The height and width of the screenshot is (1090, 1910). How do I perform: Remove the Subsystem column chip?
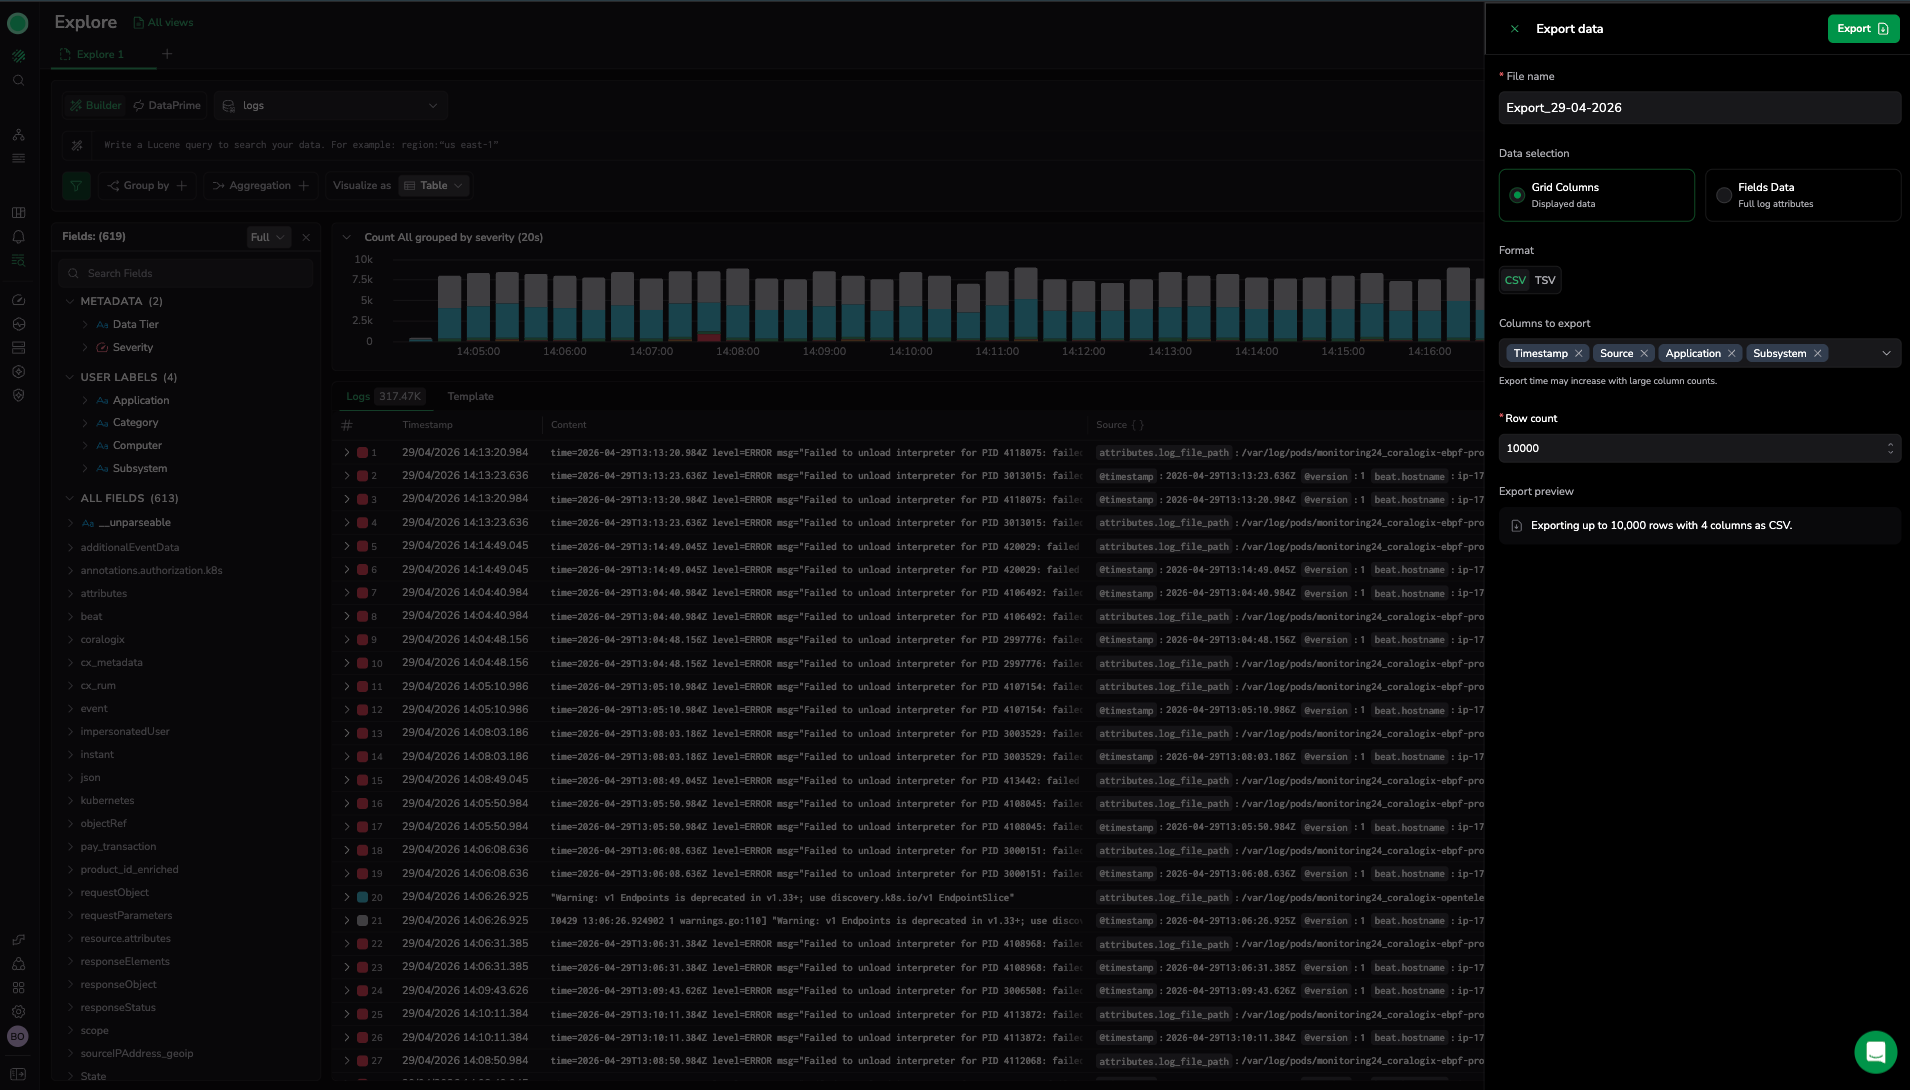pyautogui.click(x=1818, y=354)
